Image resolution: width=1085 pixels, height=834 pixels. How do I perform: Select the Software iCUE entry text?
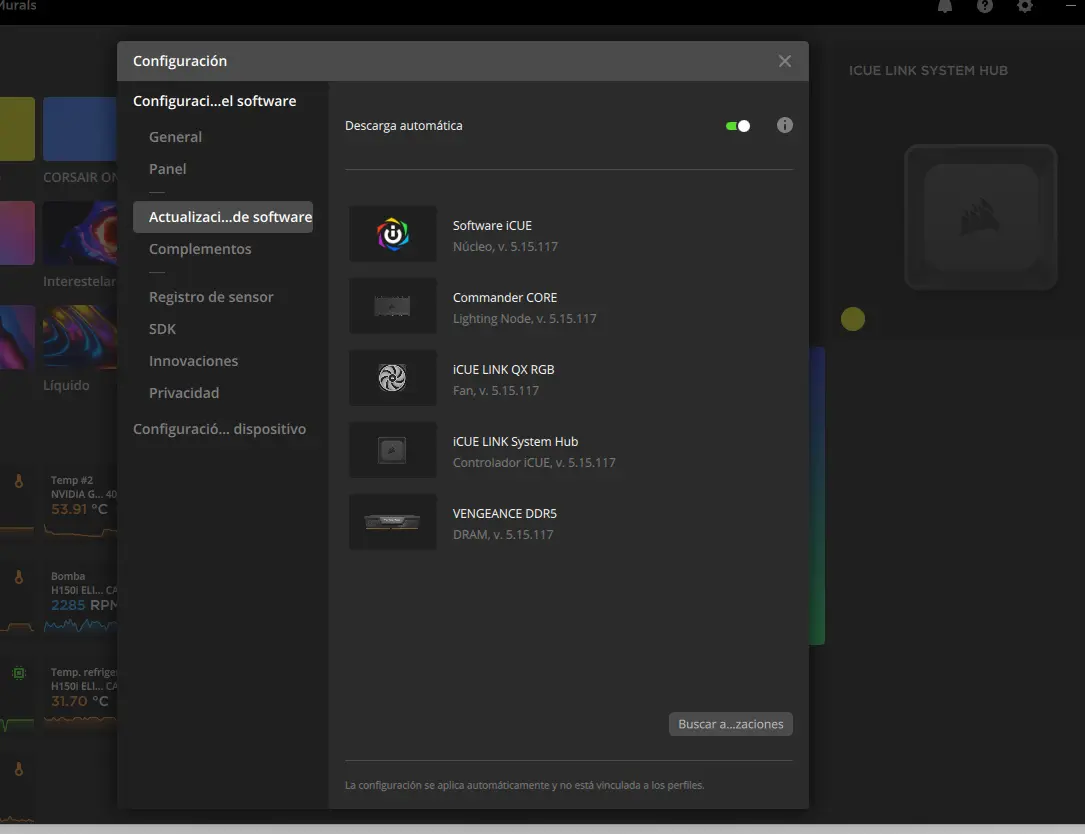(x=492, y=226)
